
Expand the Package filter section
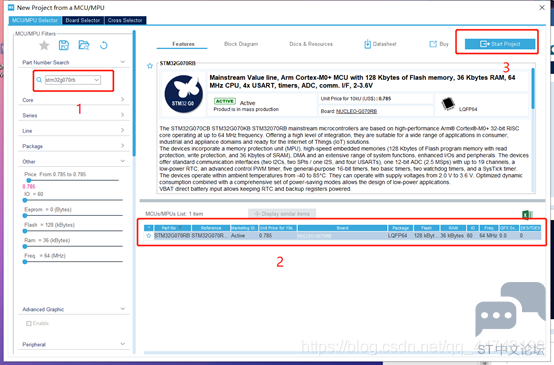(123, 146)
